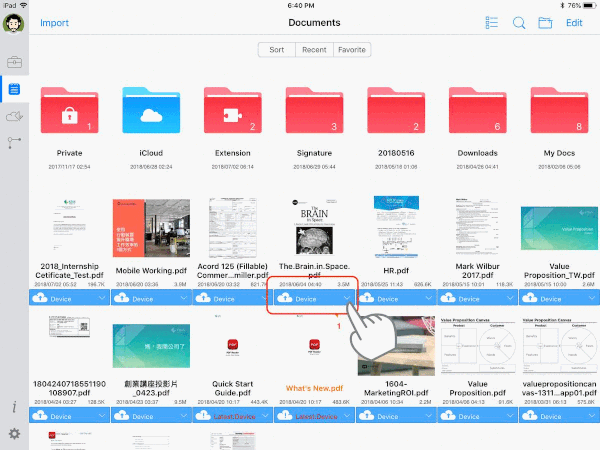This screenshot has height=450, width=600.
Task: Open the Private locked folder
Action: (x=69, y=110)
